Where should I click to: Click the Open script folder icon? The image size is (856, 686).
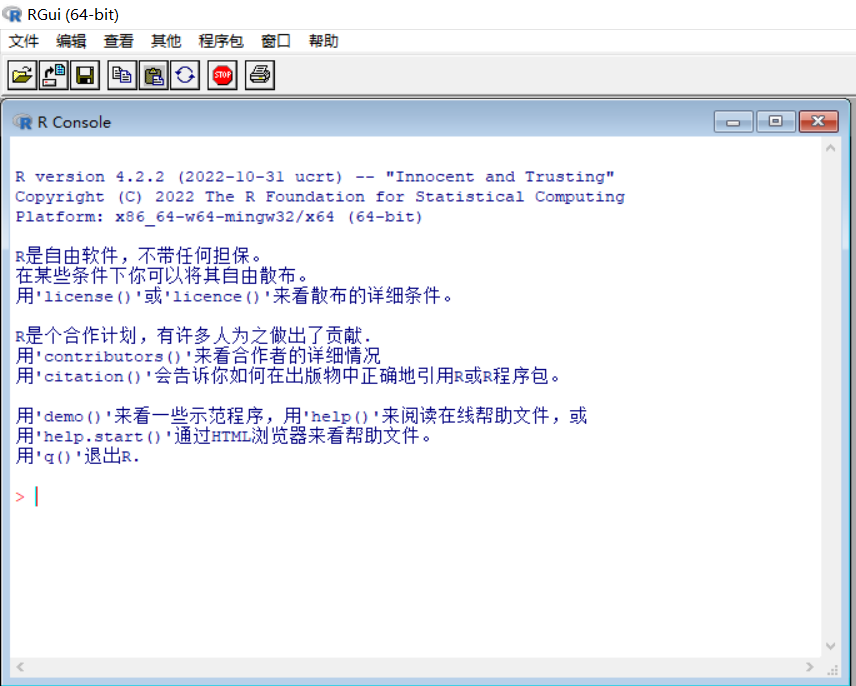(x=22, y=75)
